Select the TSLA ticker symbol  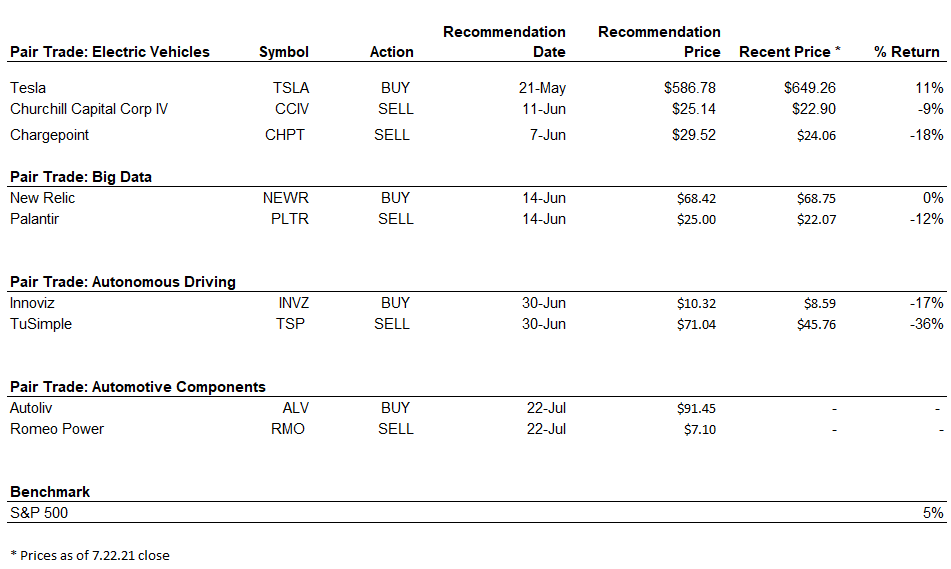(289, 88)
